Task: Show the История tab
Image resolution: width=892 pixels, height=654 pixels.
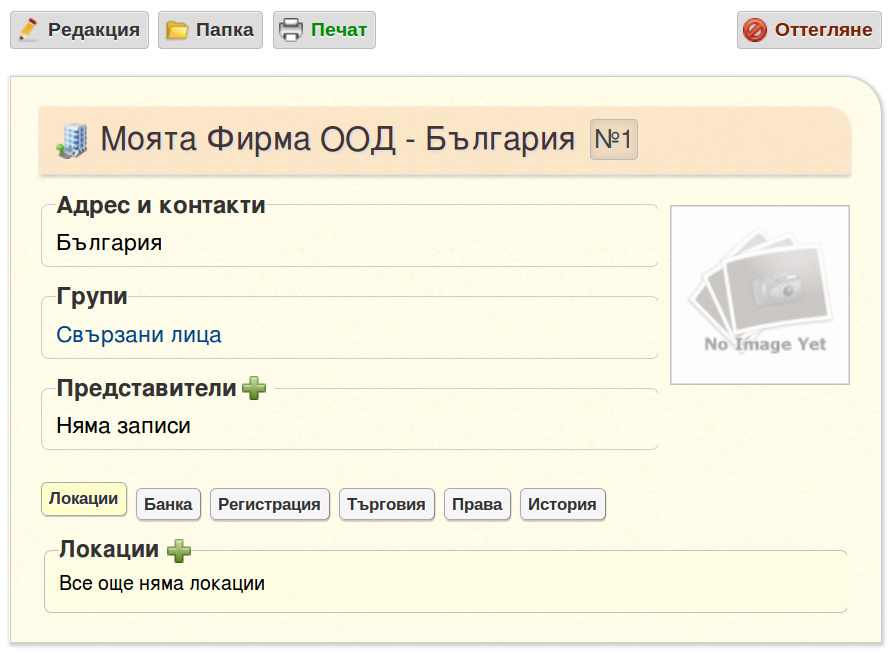Action: coord(563,504)
